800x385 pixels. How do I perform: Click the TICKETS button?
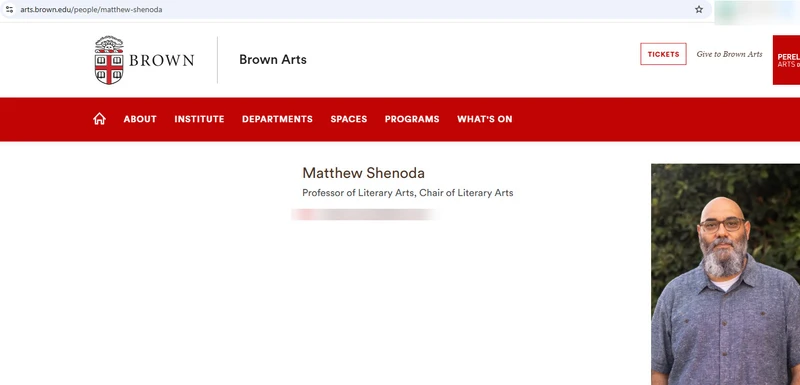coord(663,54)
